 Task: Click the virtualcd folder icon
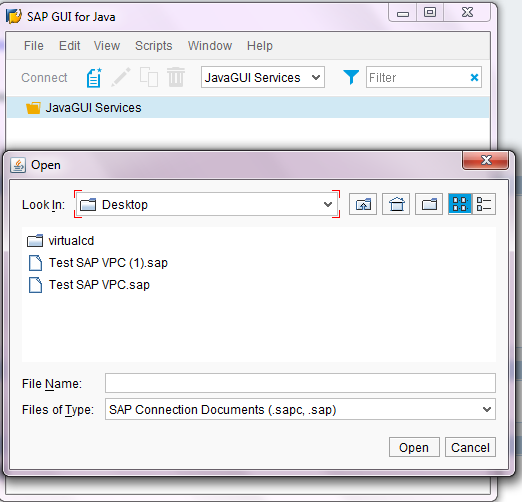pos(35,241)
